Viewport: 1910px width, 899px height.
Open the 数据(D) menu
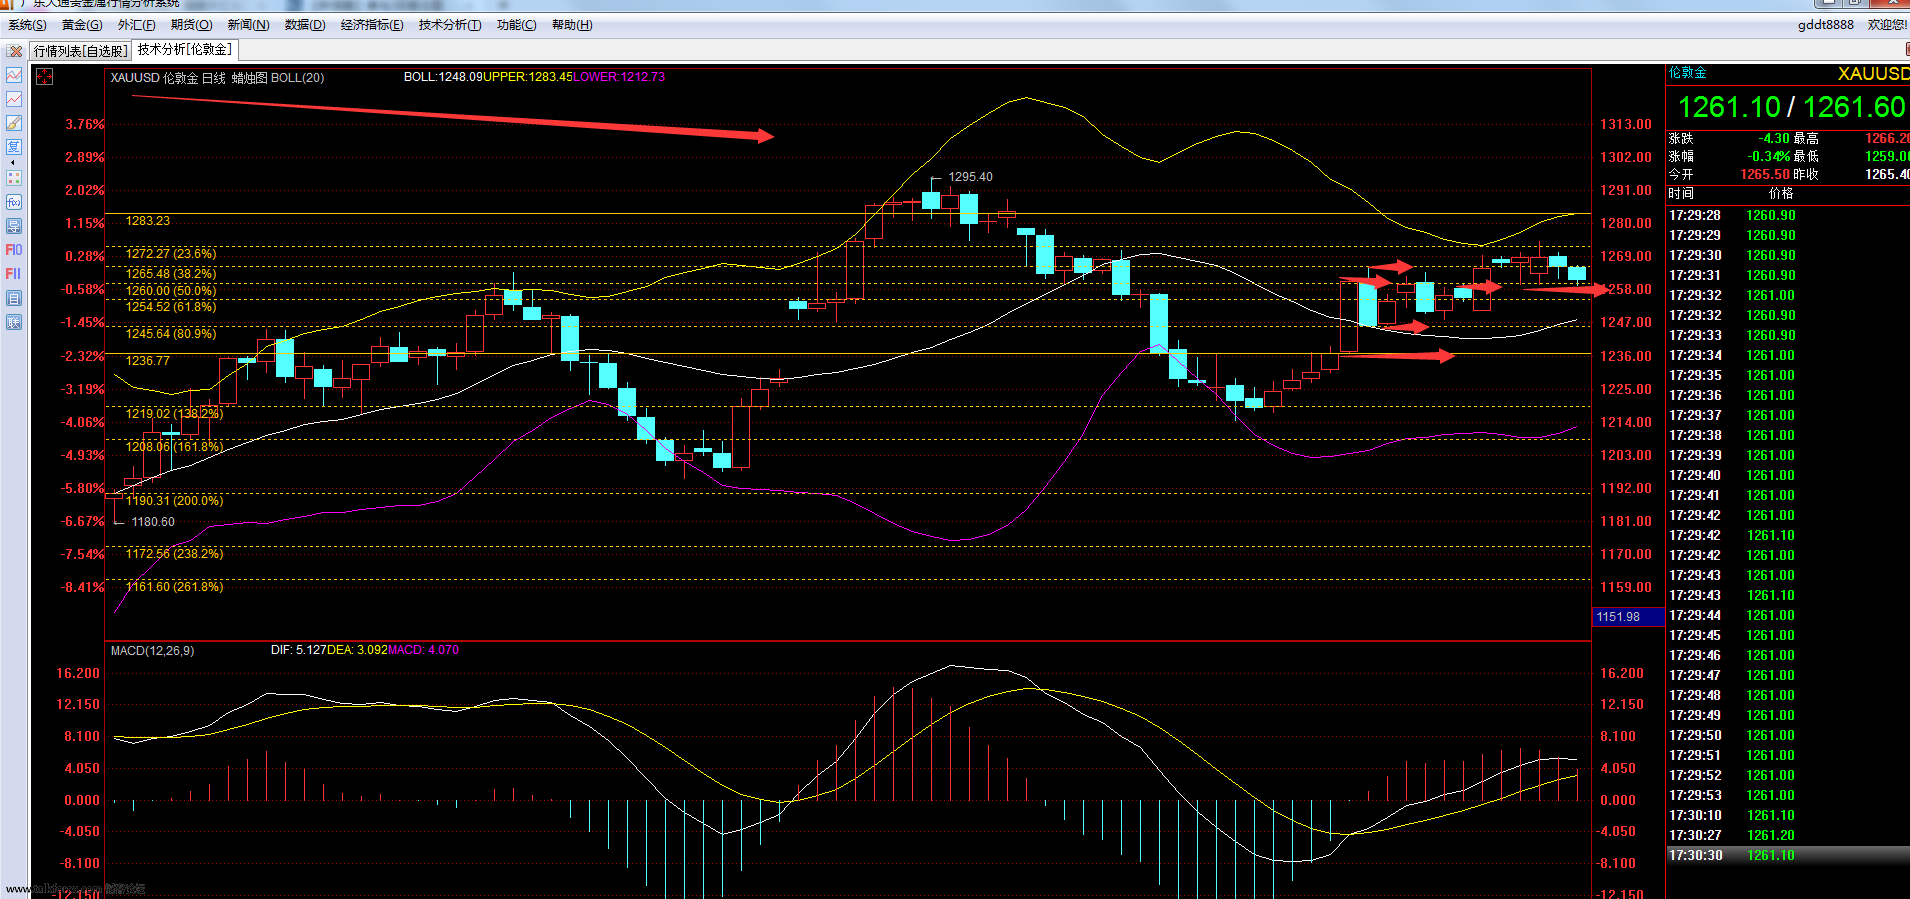(305, 25)
